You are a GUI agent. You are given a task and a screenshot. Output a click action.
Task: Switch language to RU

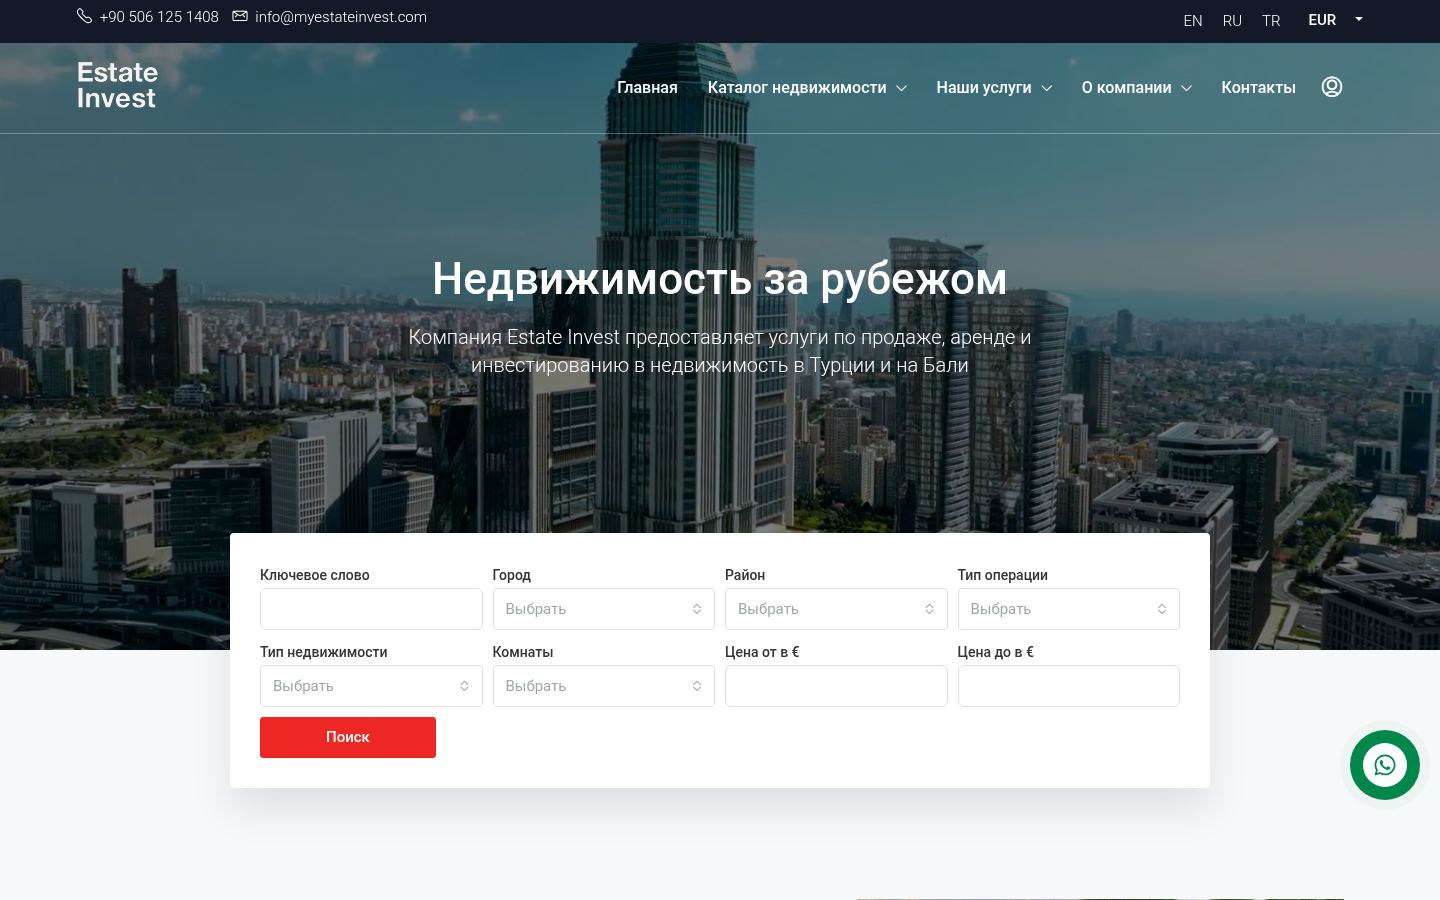click(1232, 20)
